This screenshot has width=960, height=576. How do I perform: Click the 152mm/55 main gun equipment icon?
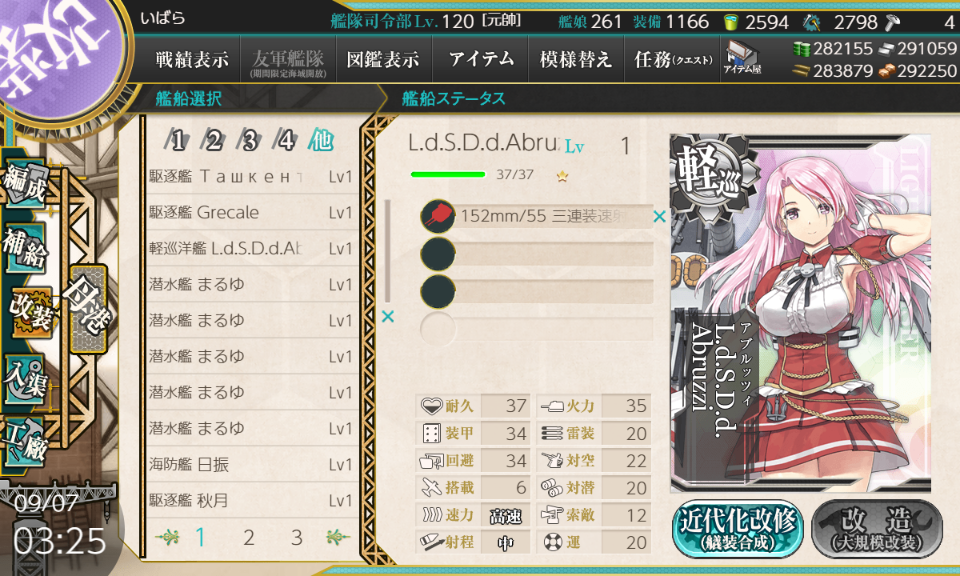click(438, 216)
